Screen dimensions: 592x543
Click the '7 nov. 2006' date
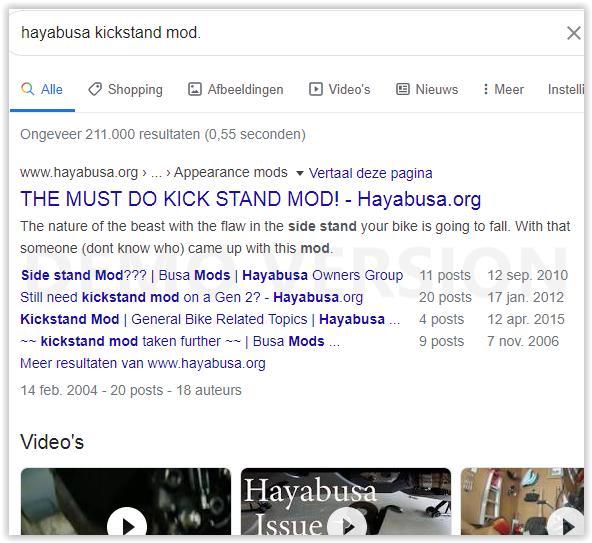click(523, 341)
